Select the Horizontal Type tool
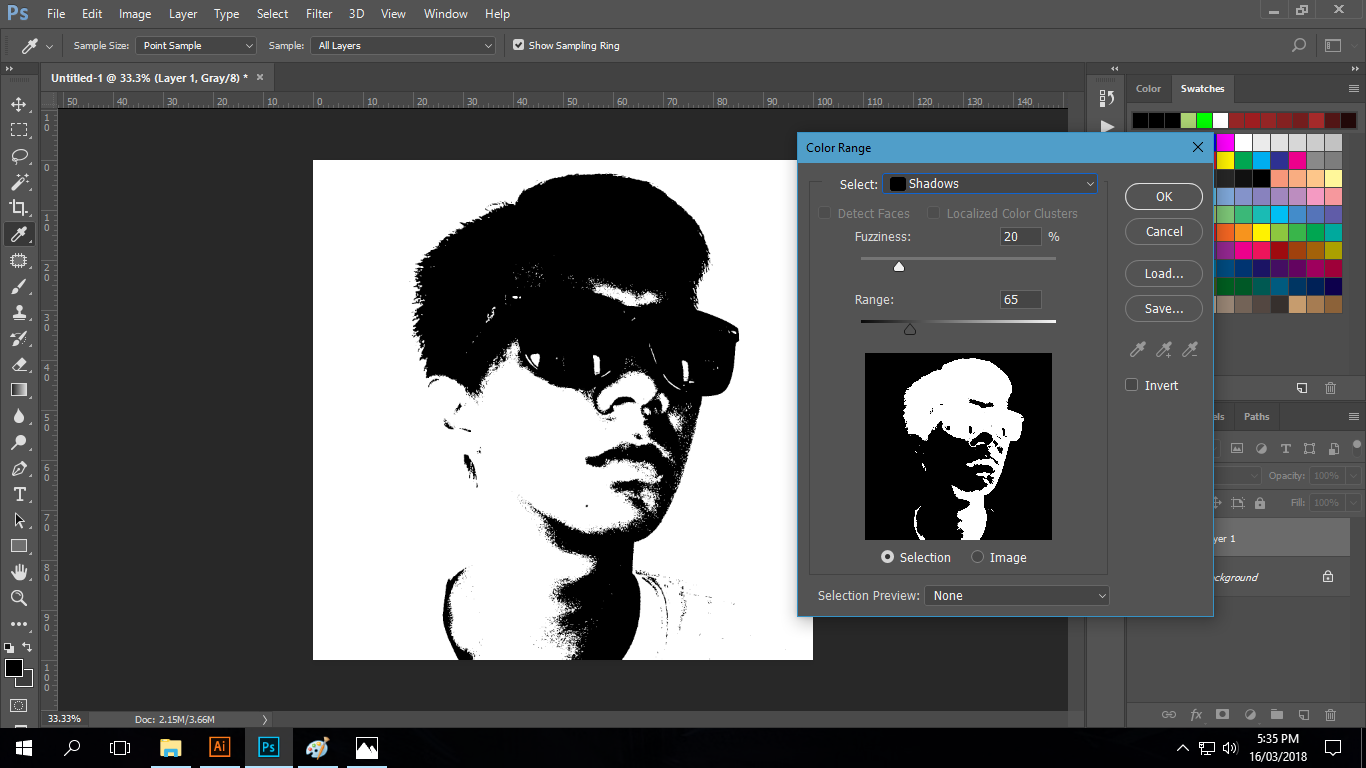Screen dimensions: 1366x768 (18, 494)
